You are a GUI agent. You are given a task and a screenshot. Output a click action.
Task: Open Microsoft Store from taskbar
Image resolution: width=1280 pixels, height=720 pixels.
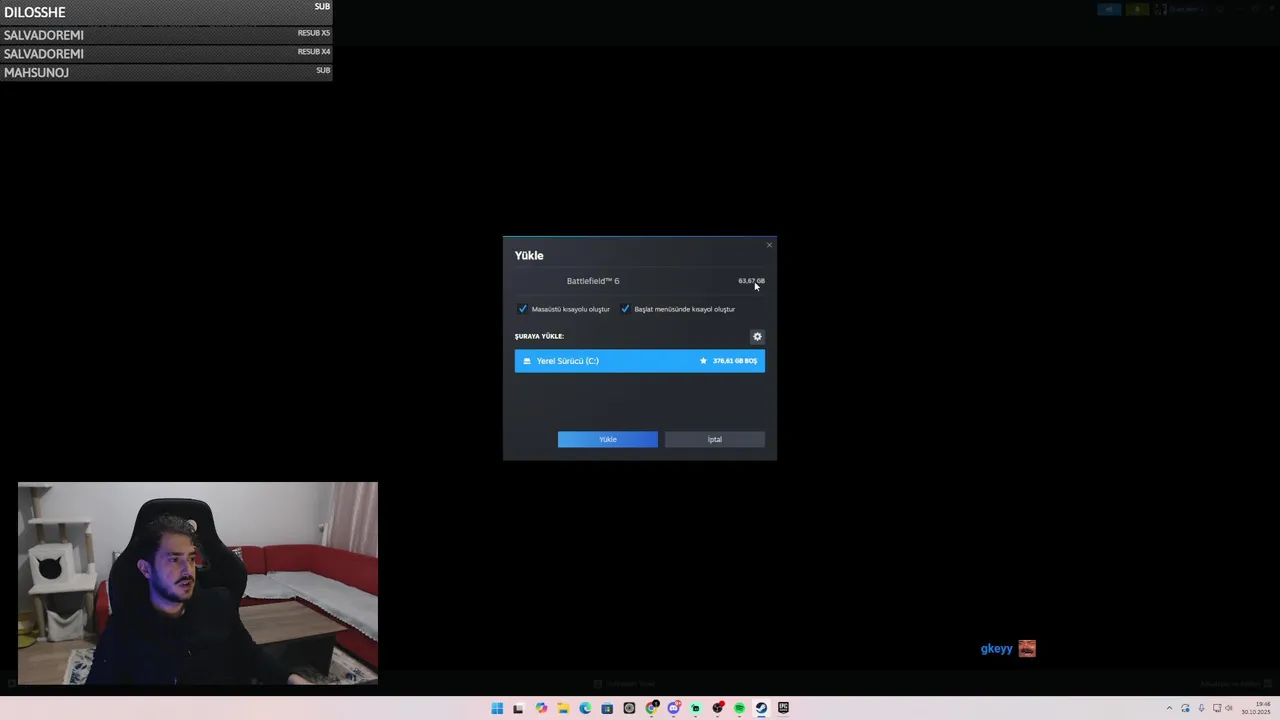(x=607, y=708)
